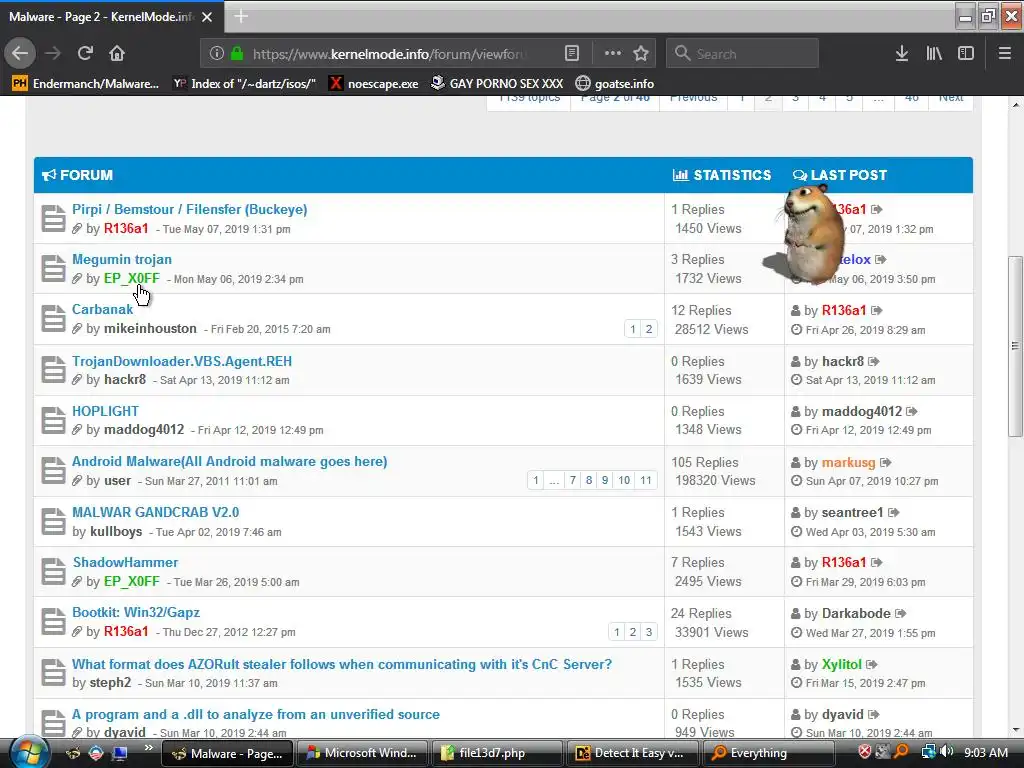This screenshot has width=1024, height=768.
Task: Open Android Malware topic link
Action: (x=229, y=462)
